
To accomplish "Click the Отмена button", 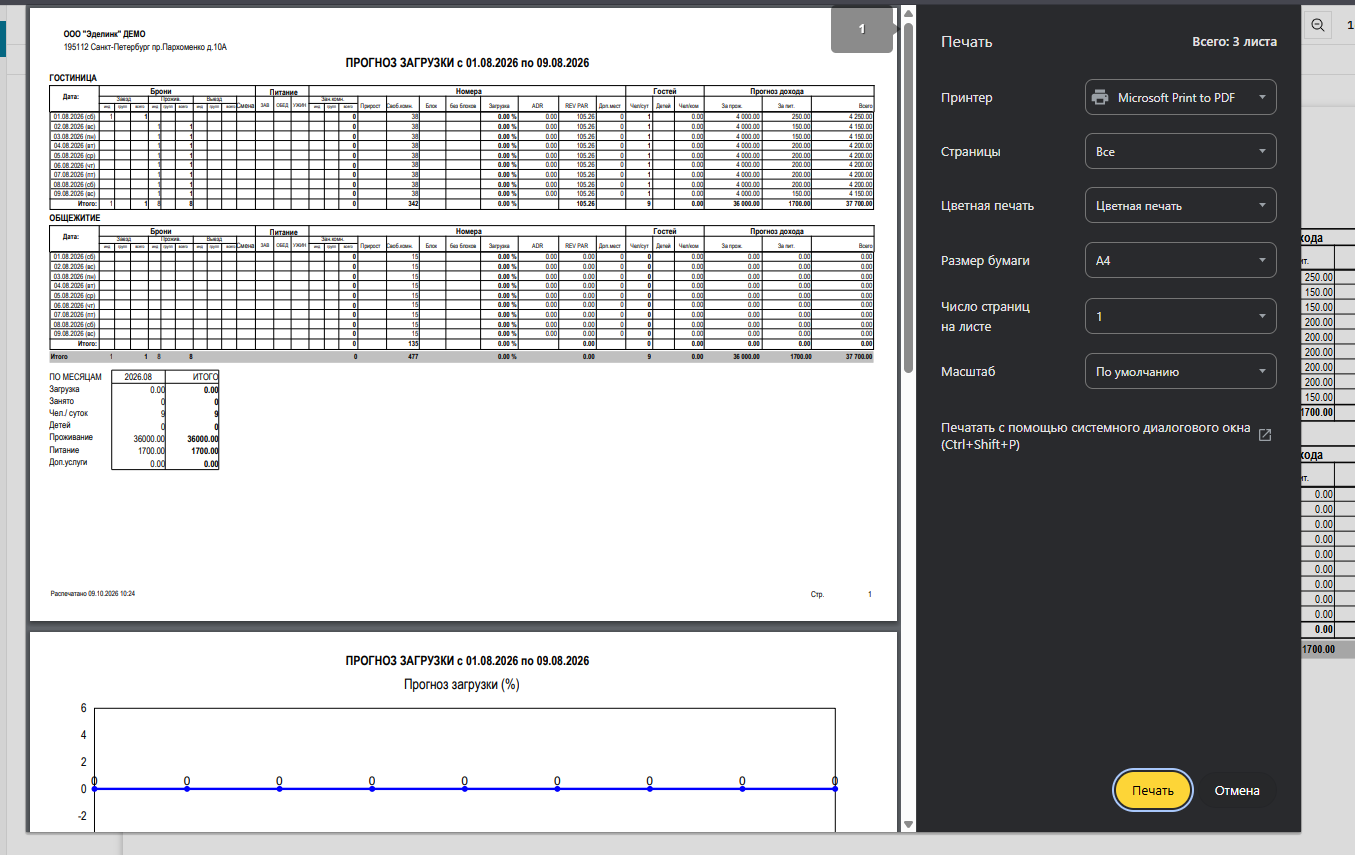I will pyautogui.click(x=1237, y=790).
